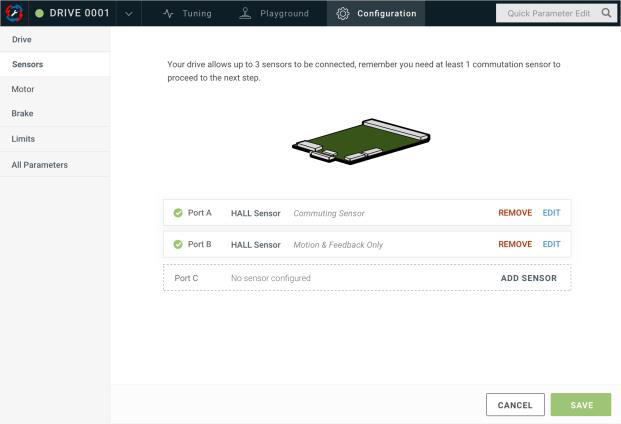Click in the Quick Parameter Edit field
621x424 pixels.
547,14
